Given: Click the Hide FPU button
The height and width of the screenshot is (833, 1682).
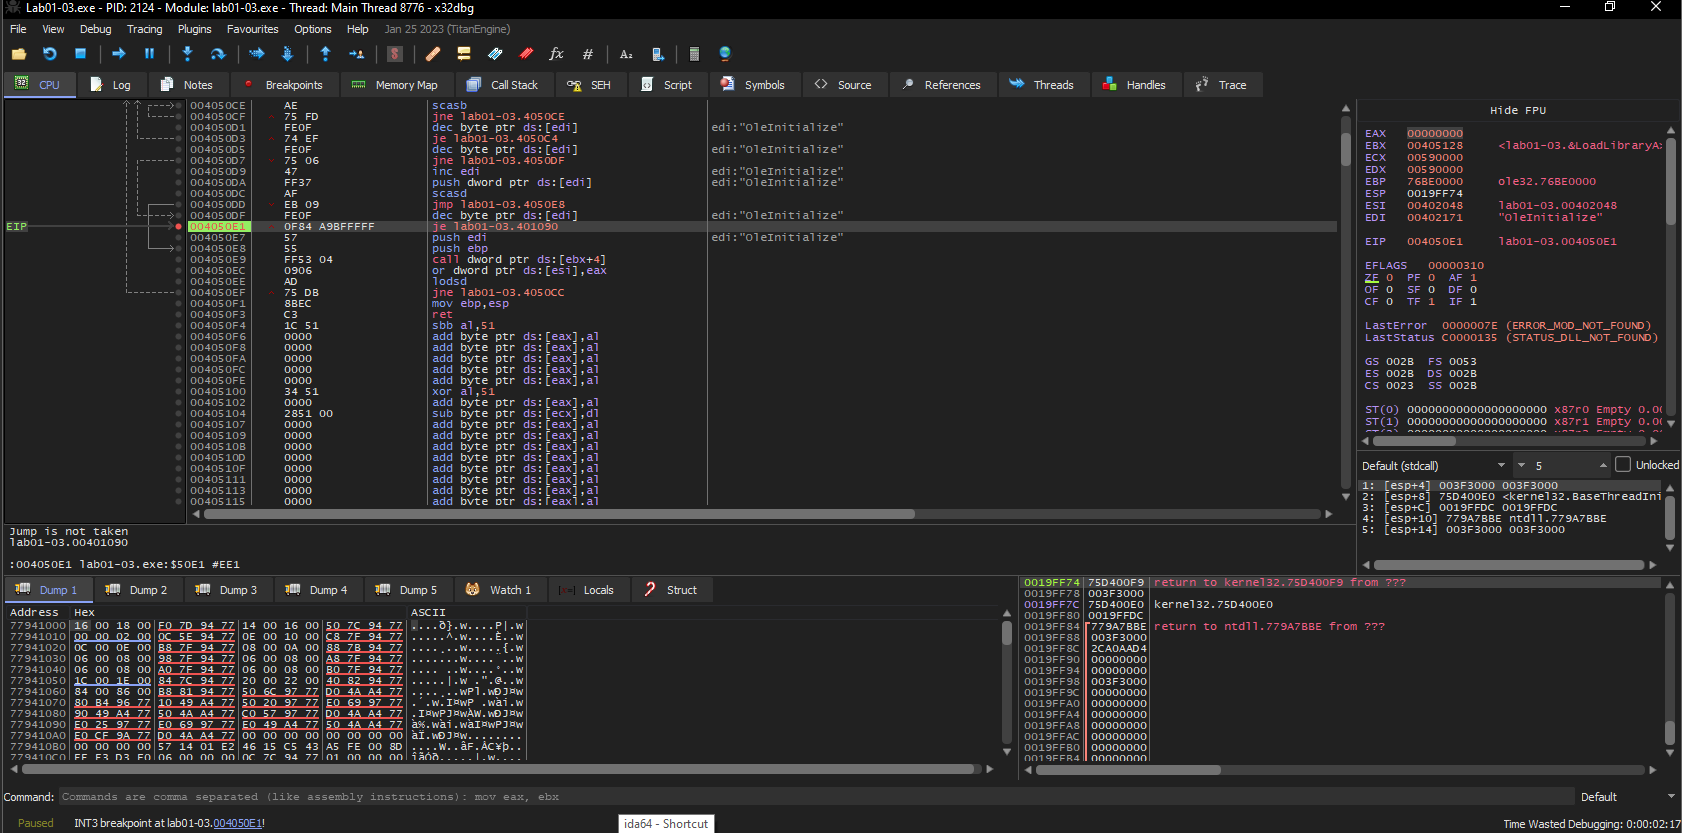Looking at the screenshot, I should (1518, 110).
